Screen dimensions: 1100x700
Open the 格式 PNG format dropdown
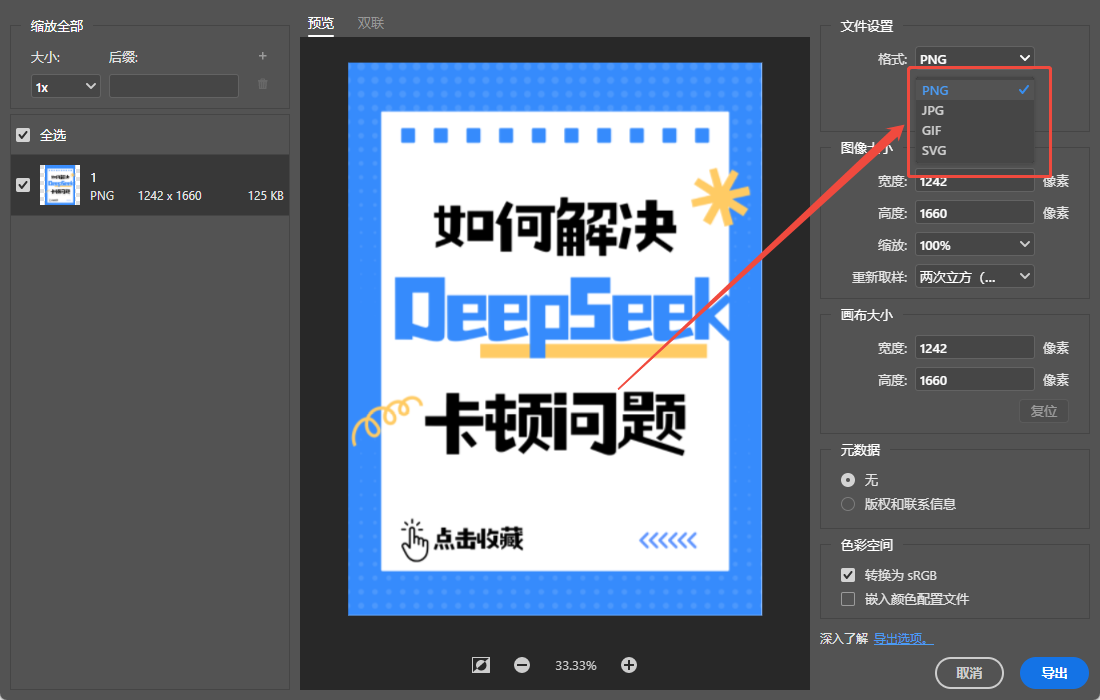974,58
